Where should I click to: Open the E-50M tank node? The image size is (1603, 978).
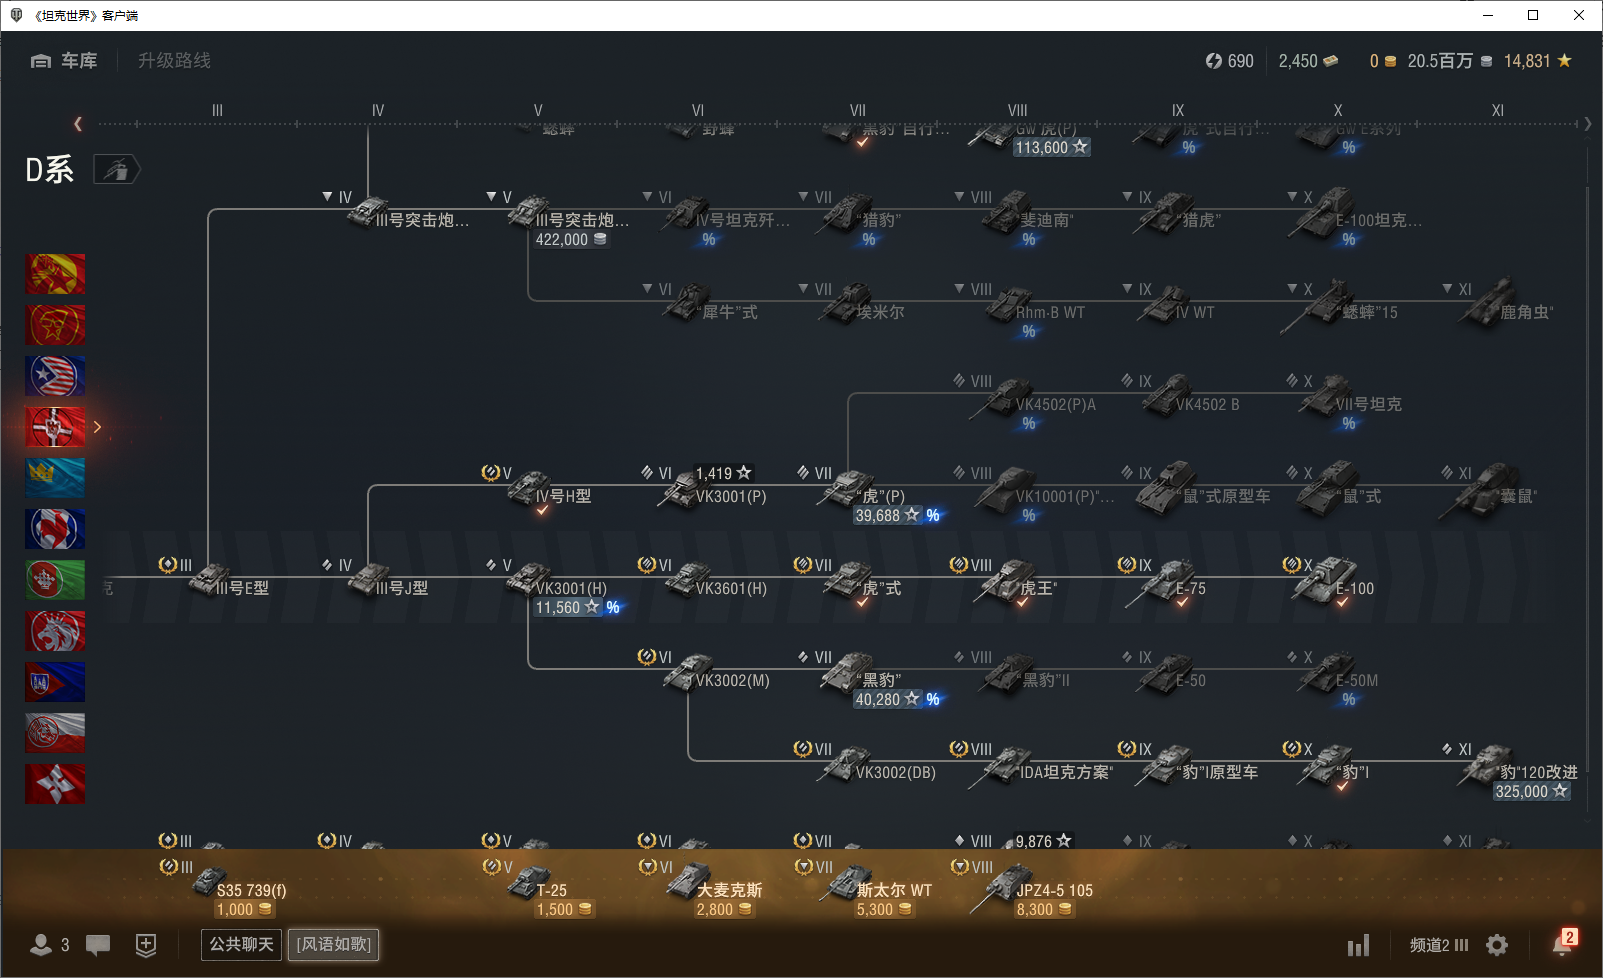click(x=1338, y=674)
